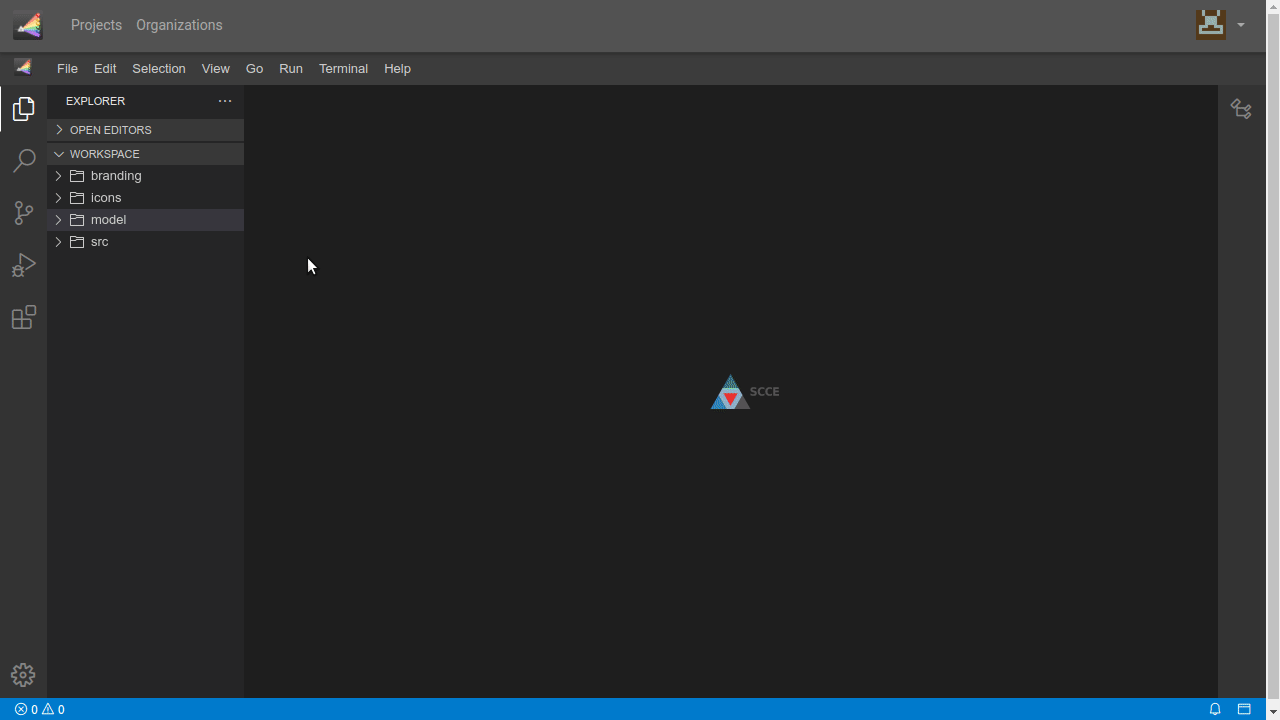Open the Help menu

[x=397, y=69]
